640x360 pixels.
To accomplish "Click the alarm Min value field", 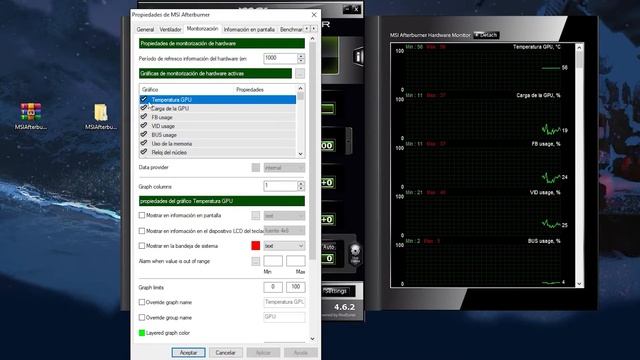I will (273, 261).
